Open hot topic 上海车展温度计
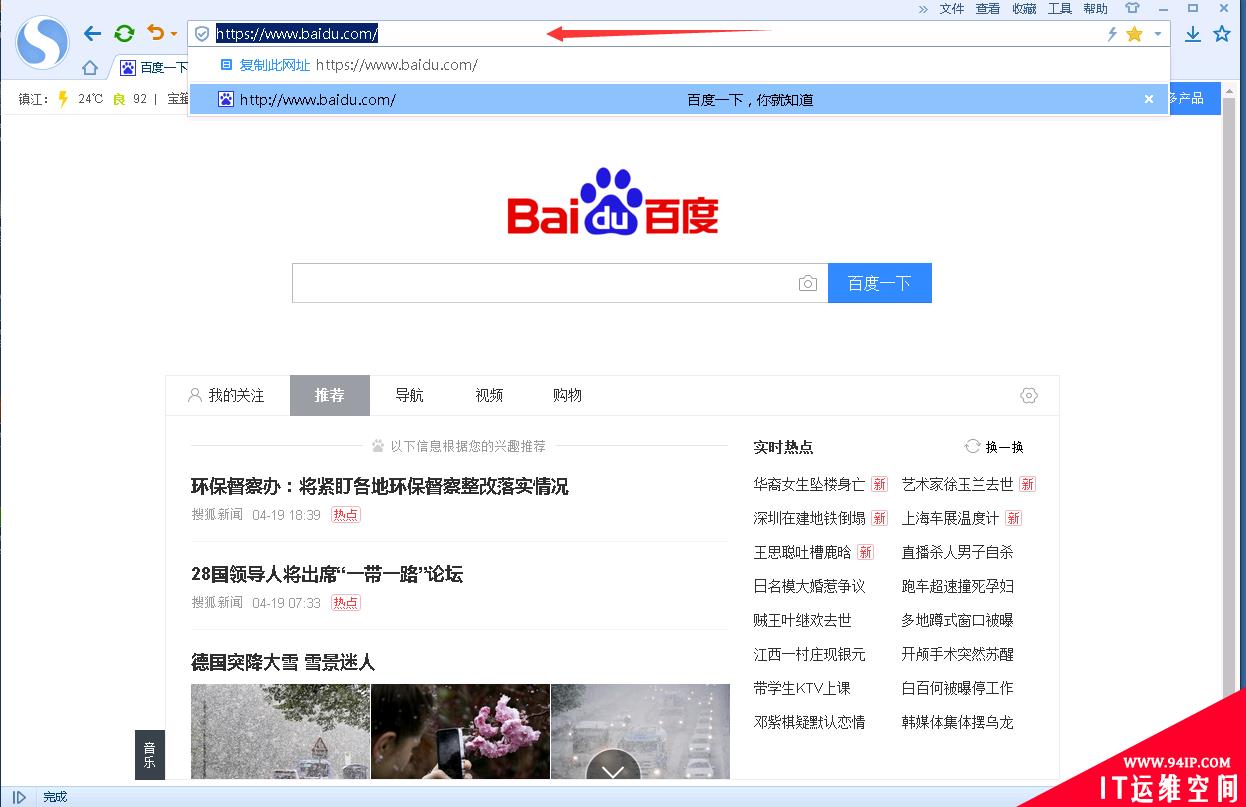This screenshot has height=807, width=1246. coord(950,518)
